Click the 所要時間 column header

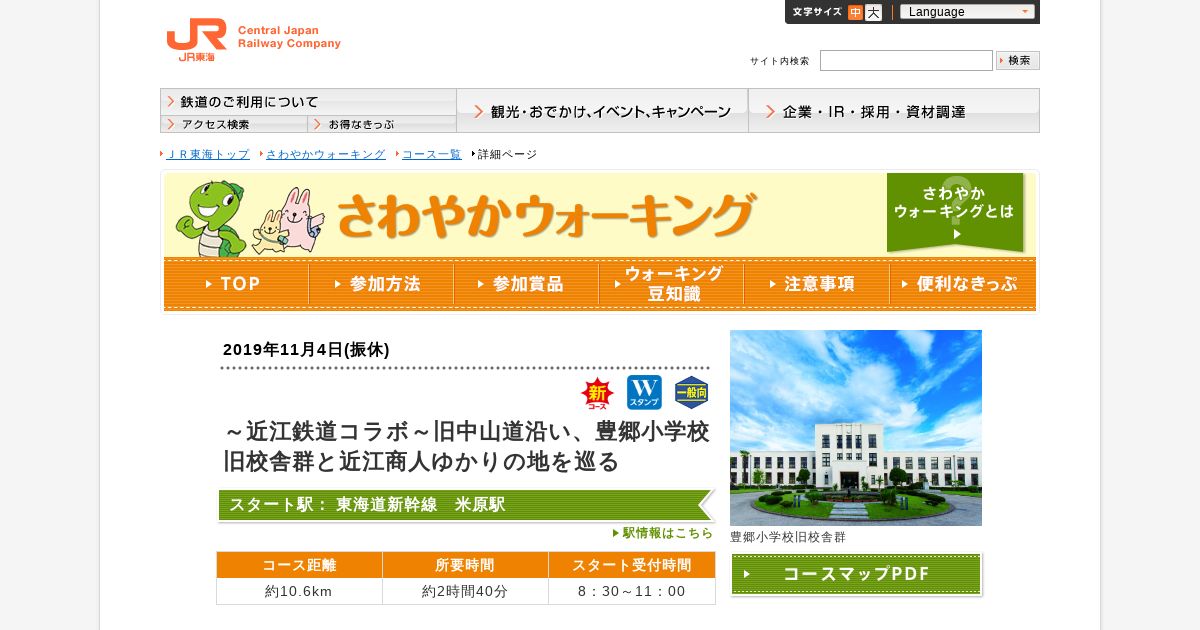pos(465,565)
